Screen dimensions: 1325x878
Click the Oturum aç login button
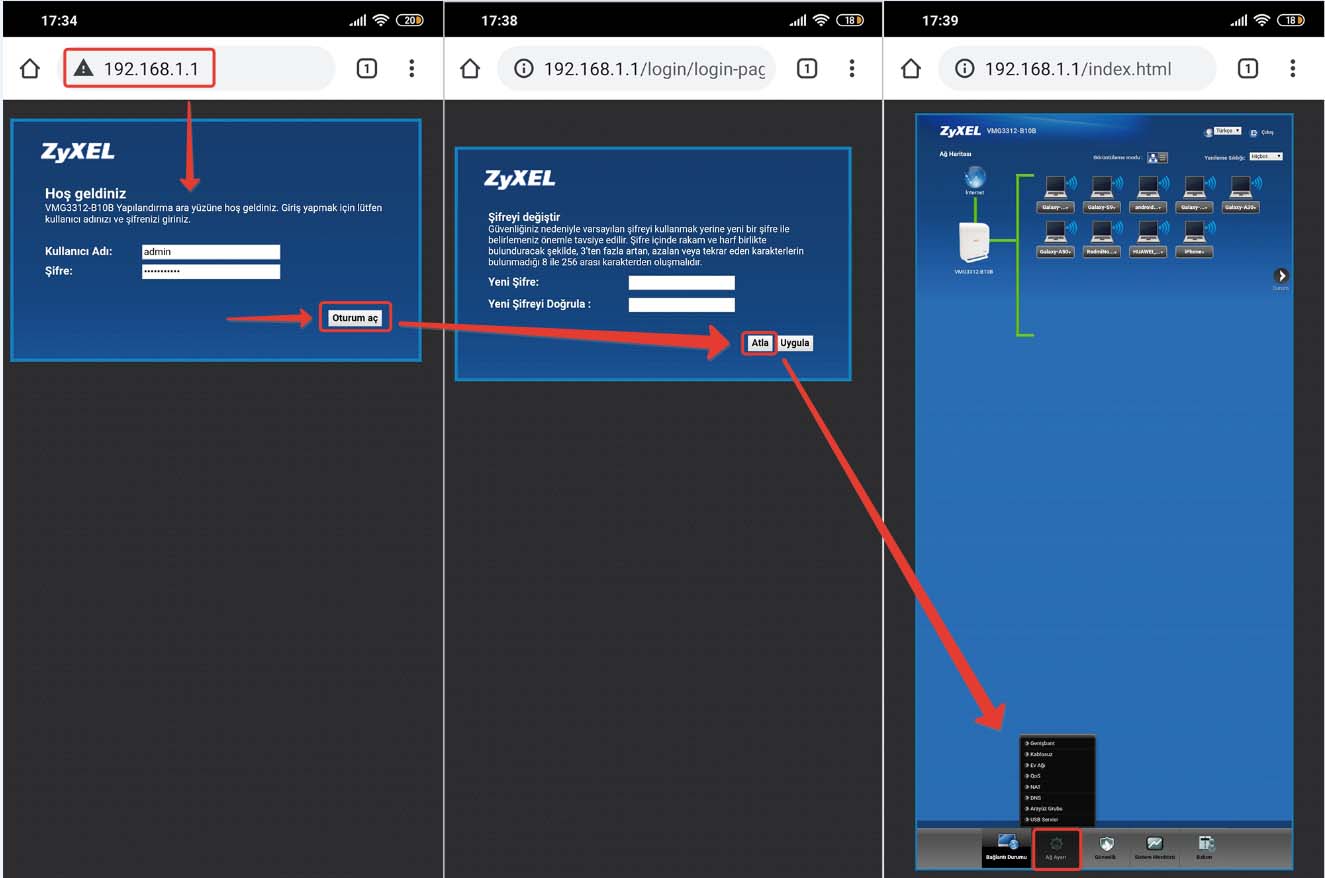[355, 318]
